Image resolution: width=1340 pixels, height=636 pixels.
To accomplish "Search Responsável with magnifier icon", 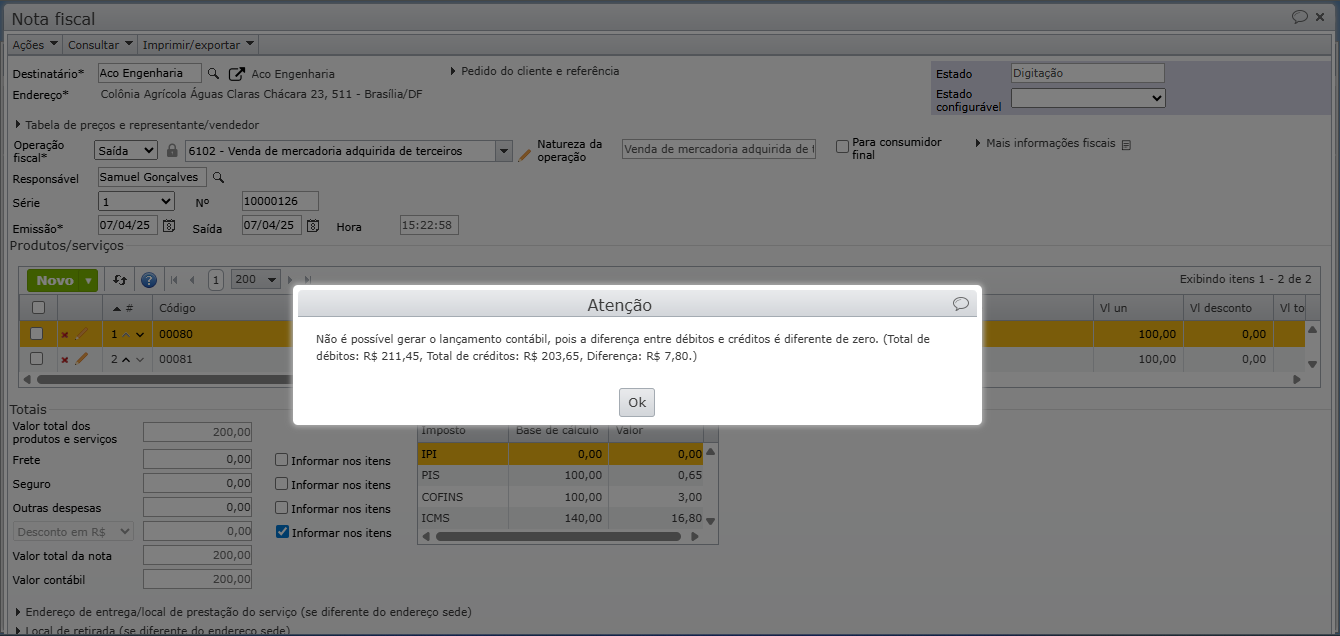I will pos(218,177).
